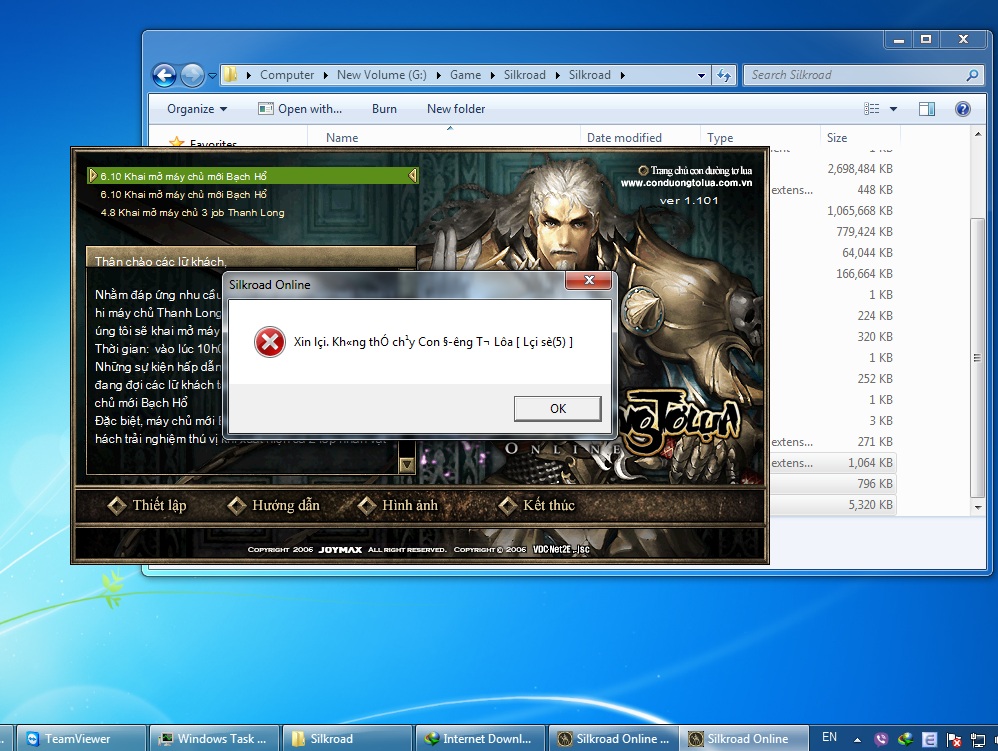Image resolution: width=998 pixels, height=751 pixels.
Task: Switch to the Silkroad folder taskbar button
Action: coord(347,738)
